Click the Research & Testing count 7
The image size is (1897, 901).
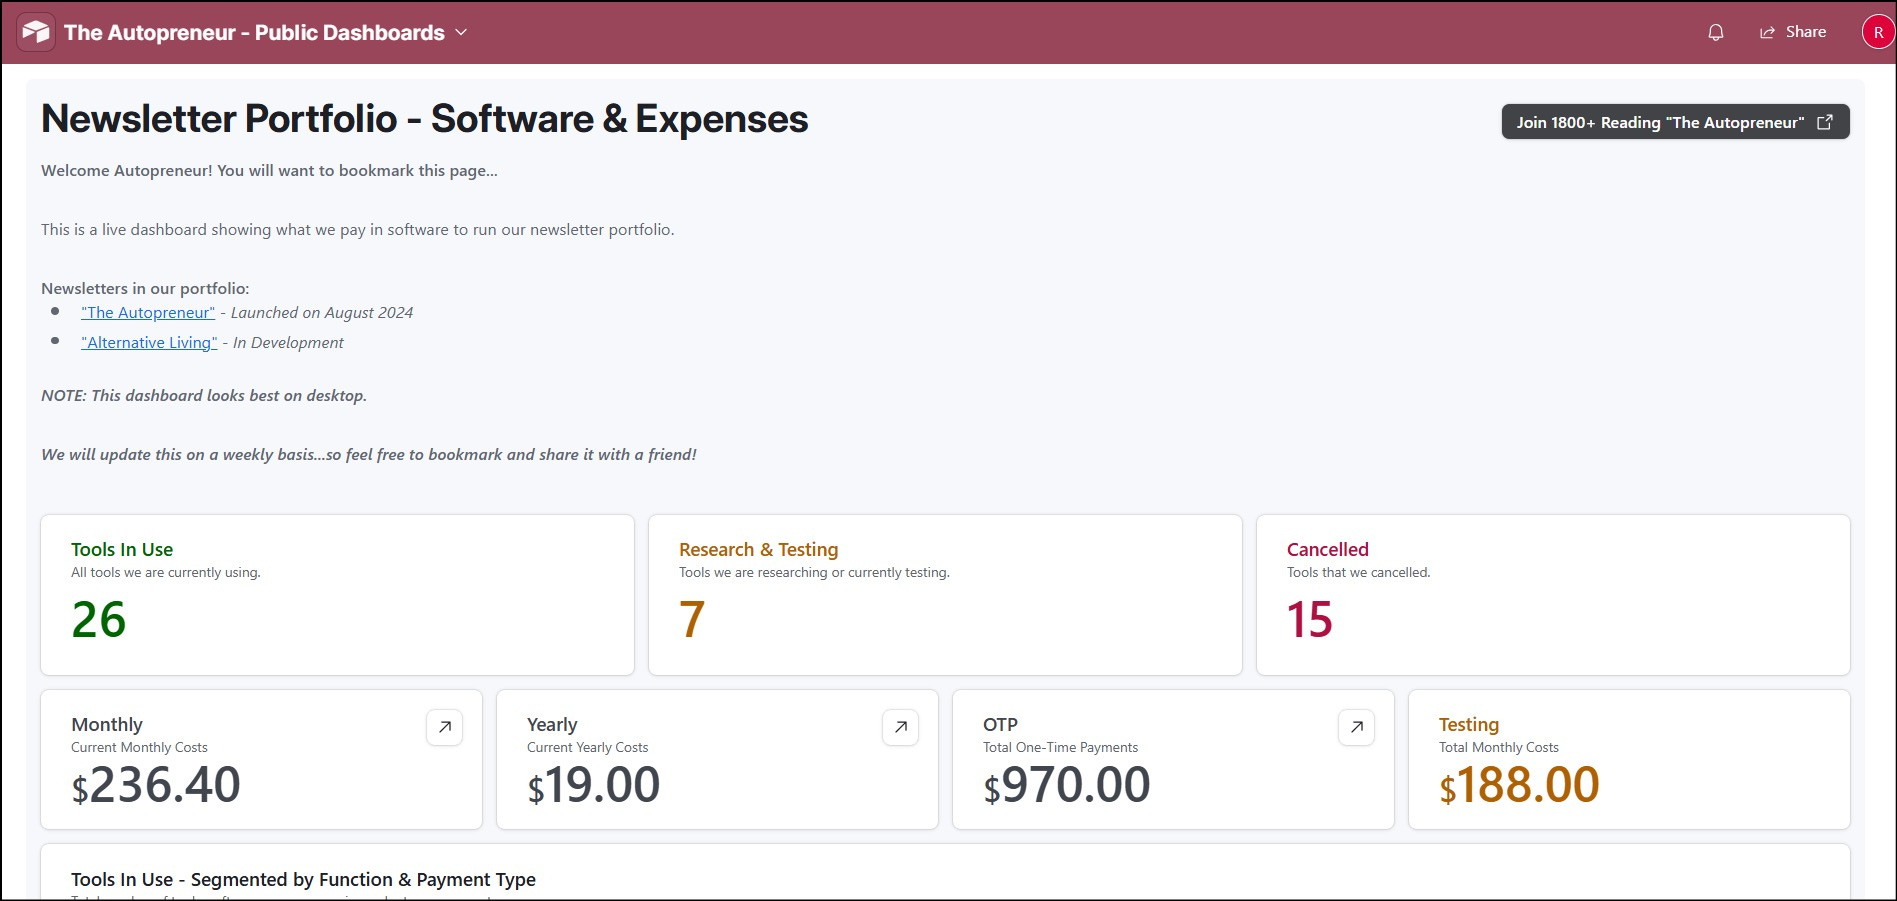[x=692, y=620]
